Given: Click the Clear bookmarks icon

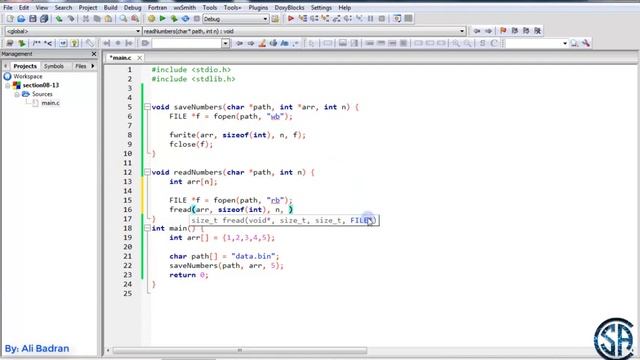Looking at the screenshot, I should (x=538, y=31).
